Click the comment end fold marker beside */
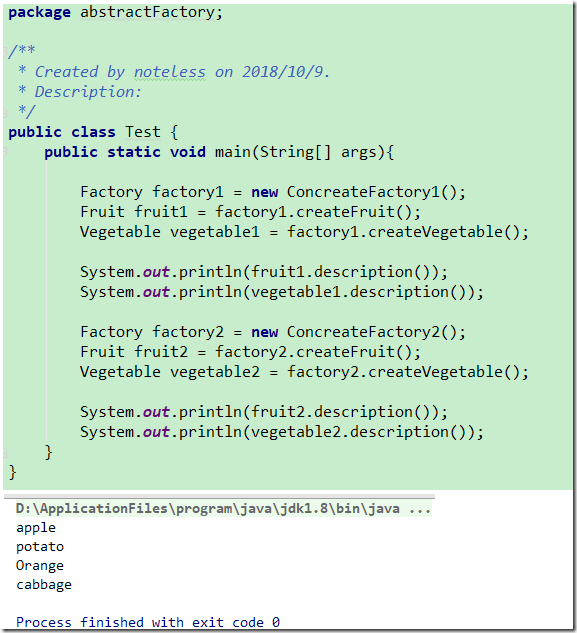This screenshot has width=577, height=633. click(x=5, y=112)
